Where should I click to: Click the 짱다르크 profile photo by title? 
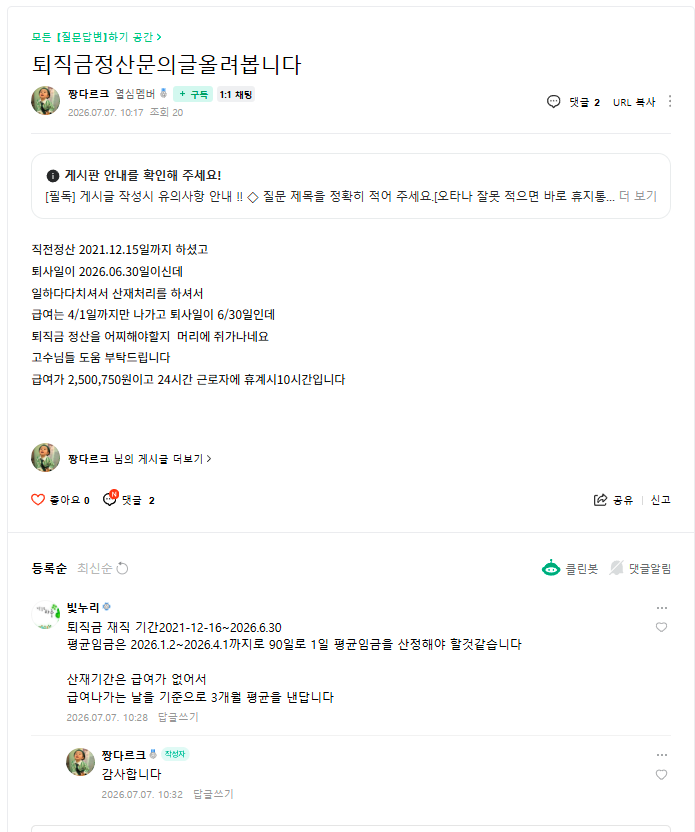[45, 100]
